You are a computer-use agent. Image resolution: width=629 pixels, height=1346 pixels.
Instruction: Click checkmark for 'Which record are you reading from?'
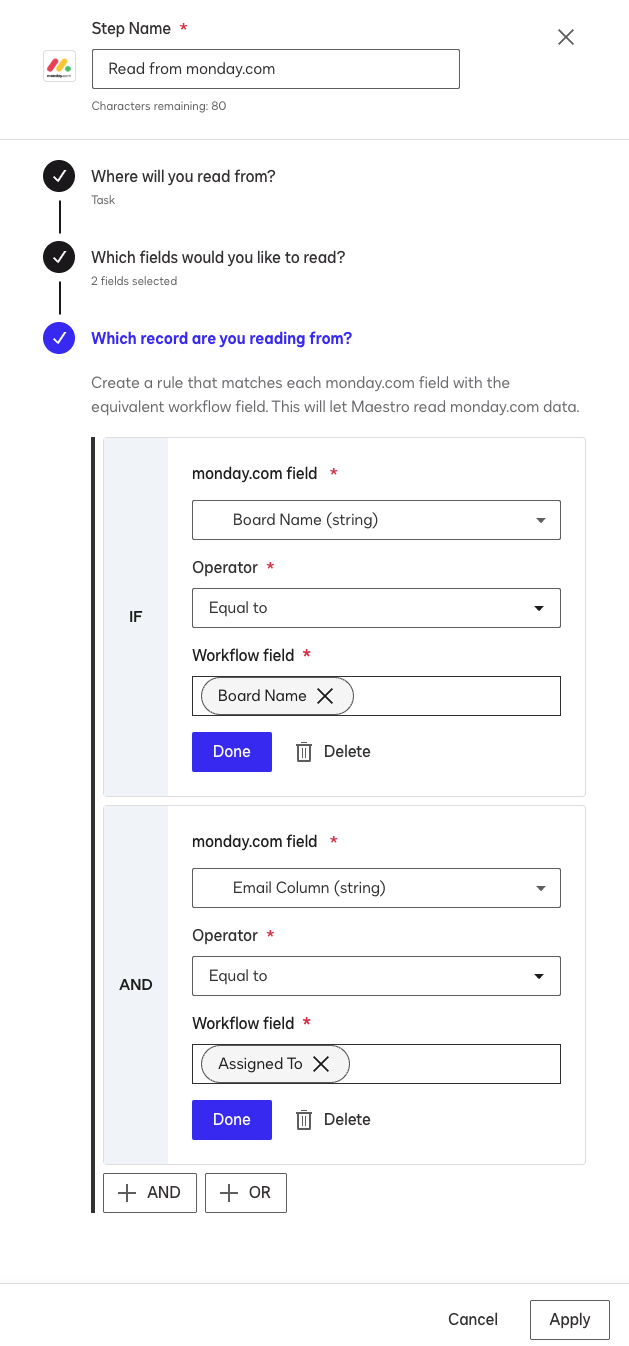tap(59, 338)
